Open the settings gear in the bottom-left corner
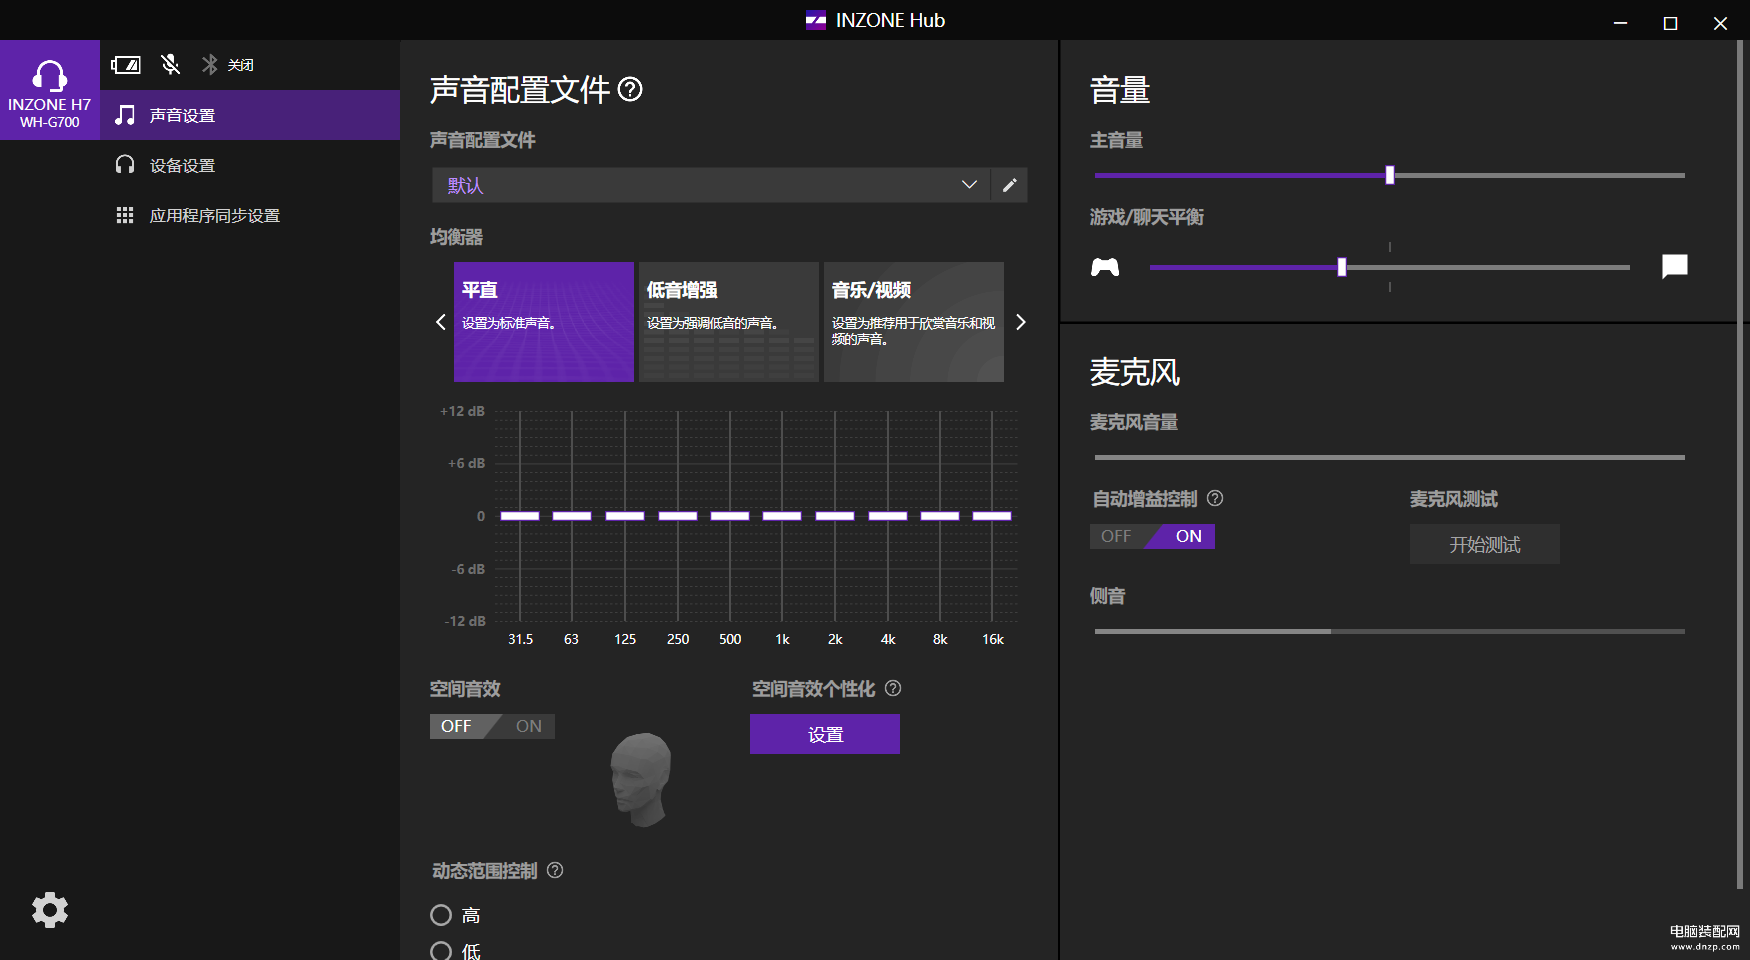This screenshot has width=1750, height=960. [x=50, y=910]
